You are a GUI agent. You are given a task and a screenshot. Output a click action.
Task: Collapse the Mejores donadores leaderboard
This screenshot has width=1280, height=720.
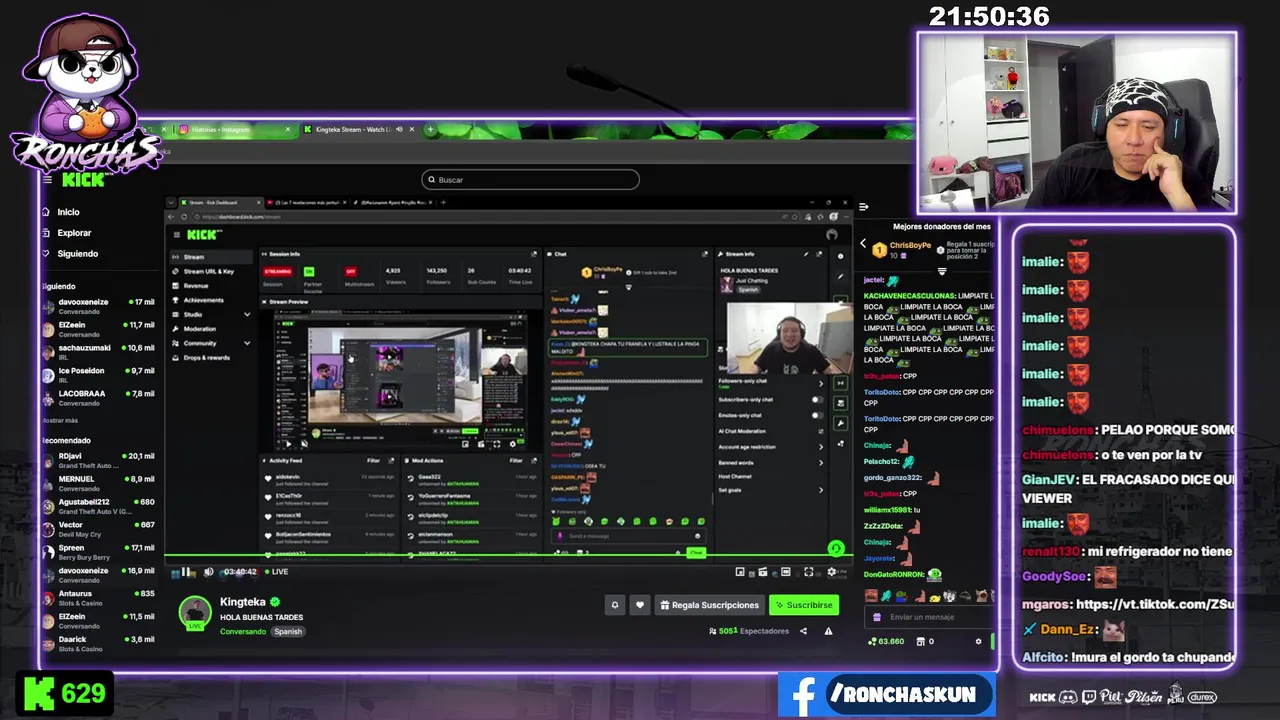(x=941, y=271)
